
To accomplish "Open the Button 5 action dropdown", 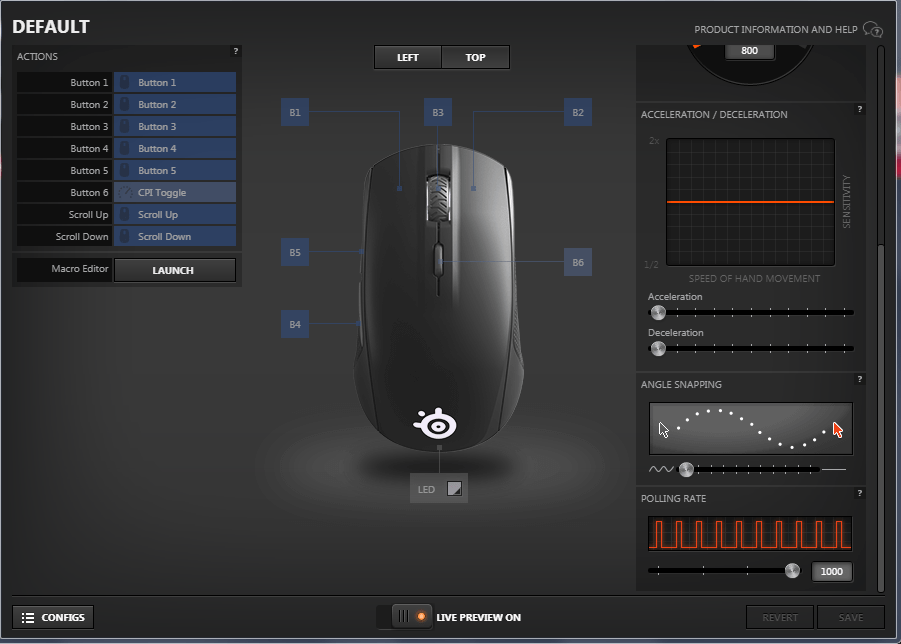I will tap(175, 171).
